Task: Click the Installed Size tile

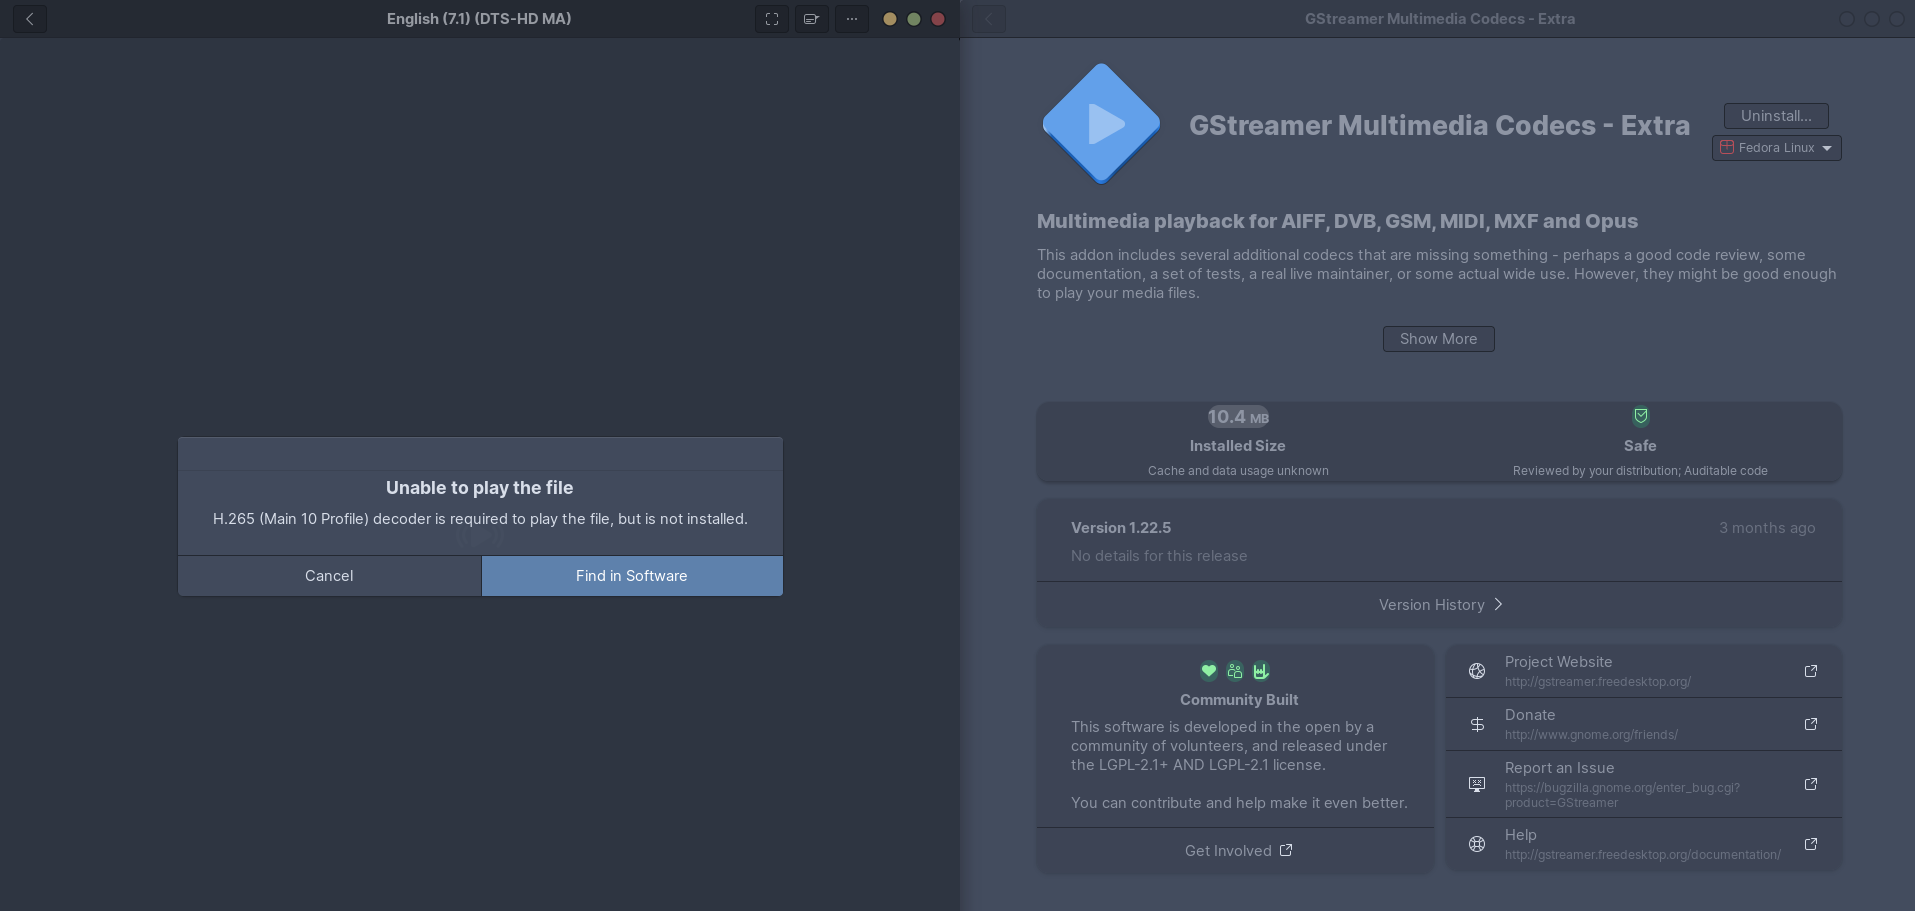Action: 1237,443
